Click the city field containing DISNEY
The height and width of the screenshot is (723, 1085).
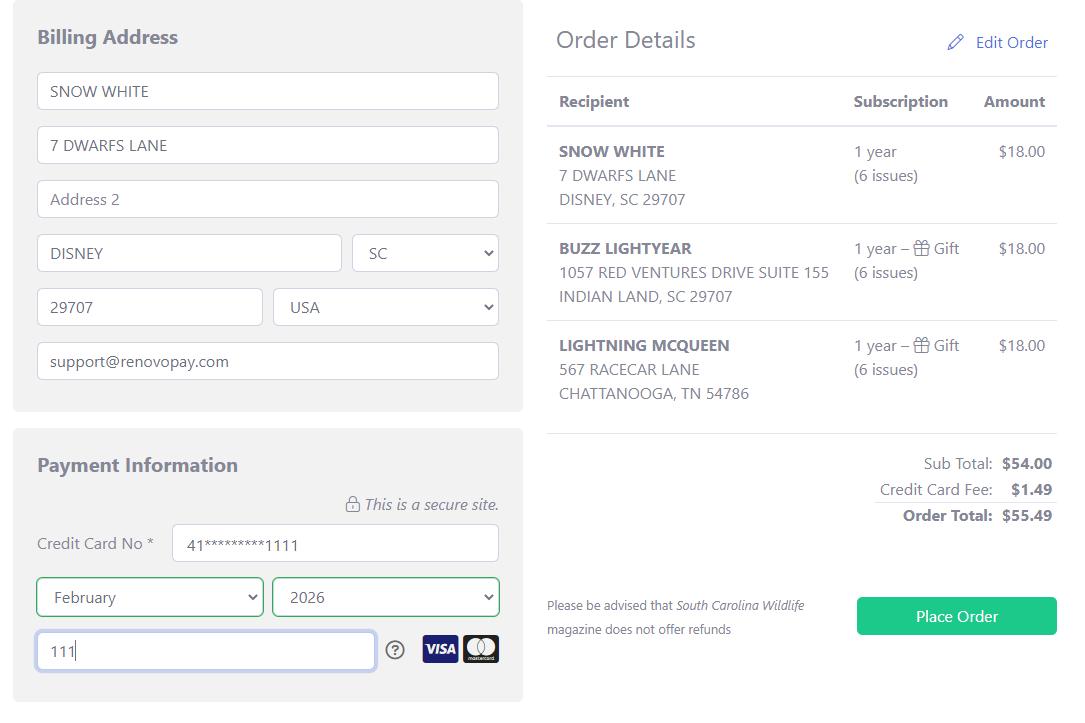click(189, 253)
